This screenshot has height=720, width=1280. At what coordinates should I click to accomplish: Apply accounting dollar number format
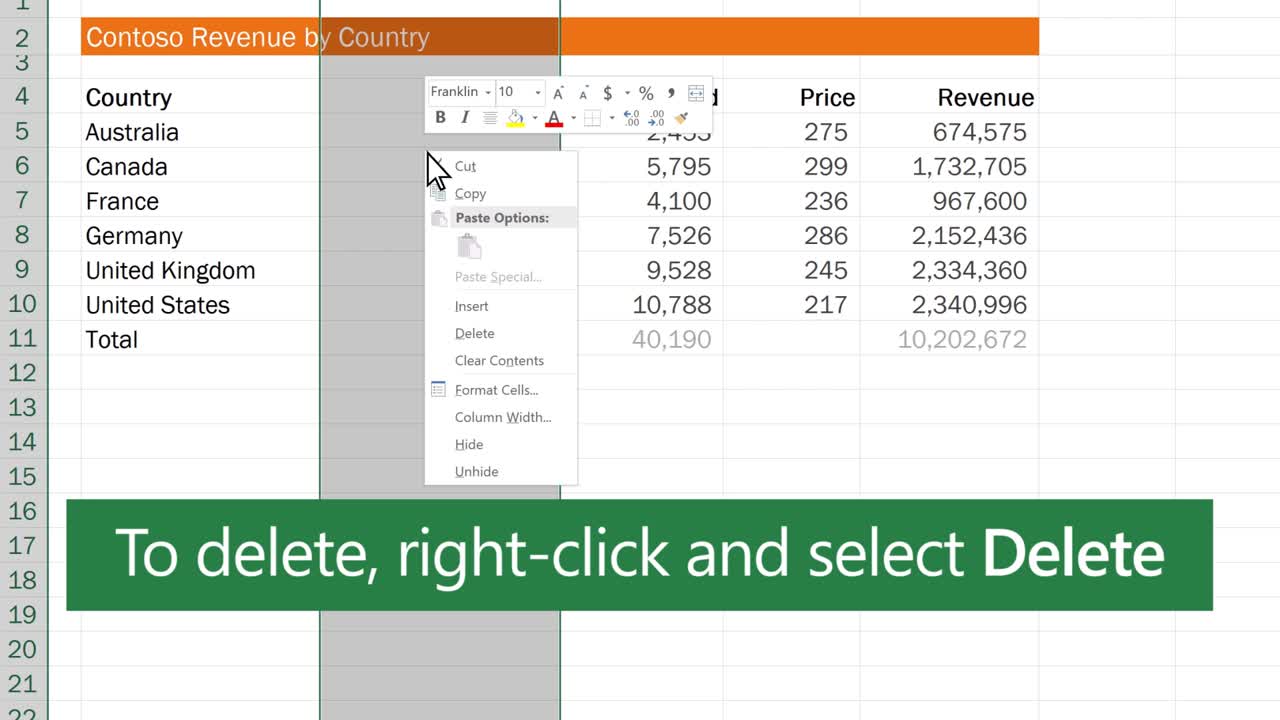(x=607, y=93)
